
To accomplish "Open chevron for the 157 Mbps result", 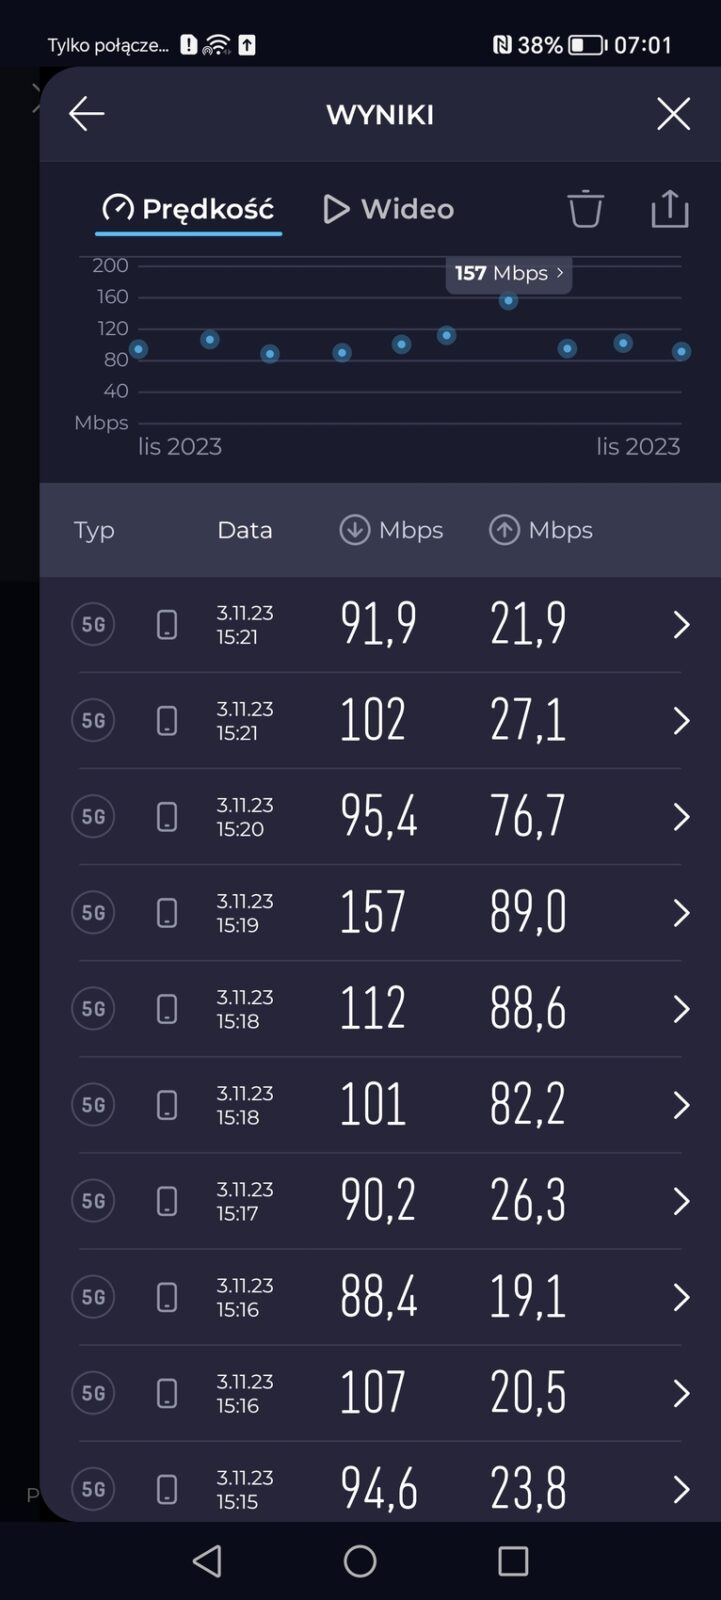I will click(x=681, y=913).
